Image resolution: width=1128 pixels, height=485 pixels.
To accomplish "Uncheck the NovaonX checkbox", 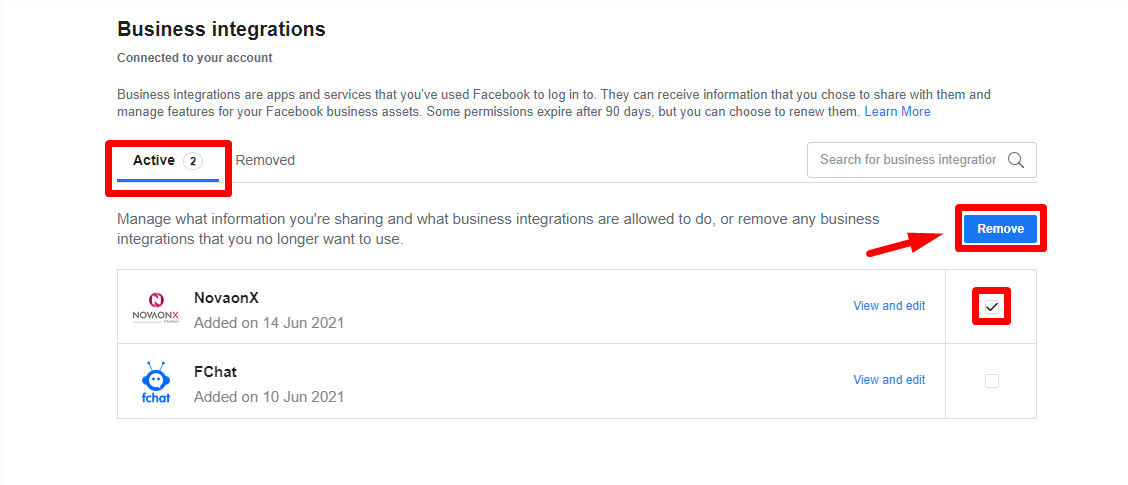I will pos(992,307).
